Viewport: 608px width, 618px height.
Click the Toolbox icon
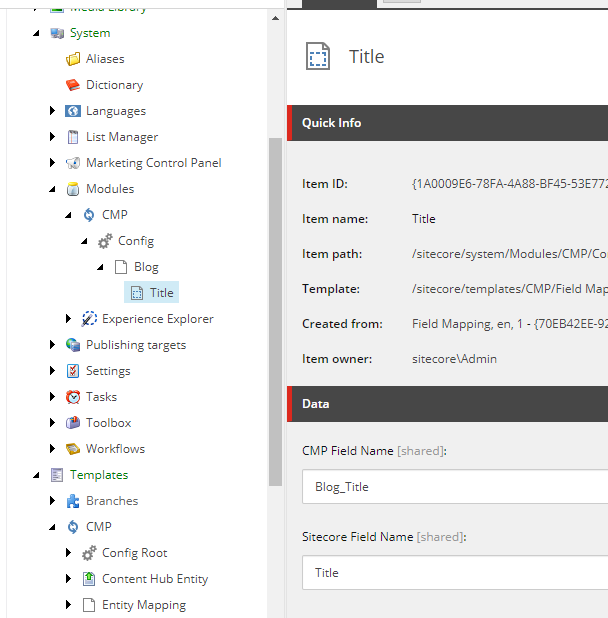[x=73, y=423]
